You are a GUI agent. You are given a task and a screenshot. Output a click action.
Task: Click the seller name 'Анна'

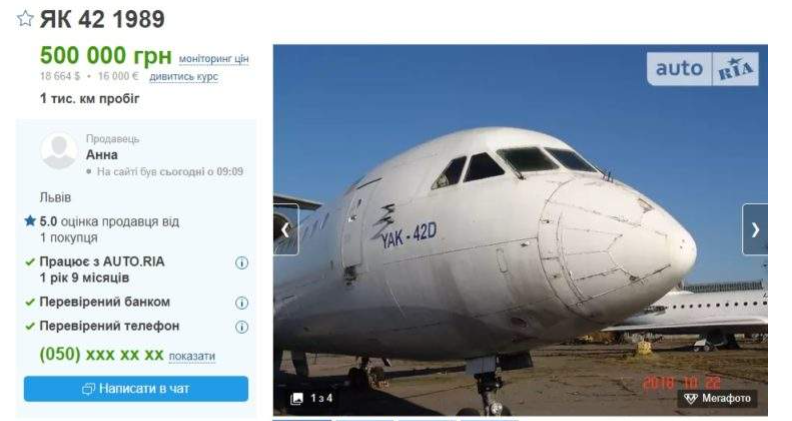tap(102, 155)
